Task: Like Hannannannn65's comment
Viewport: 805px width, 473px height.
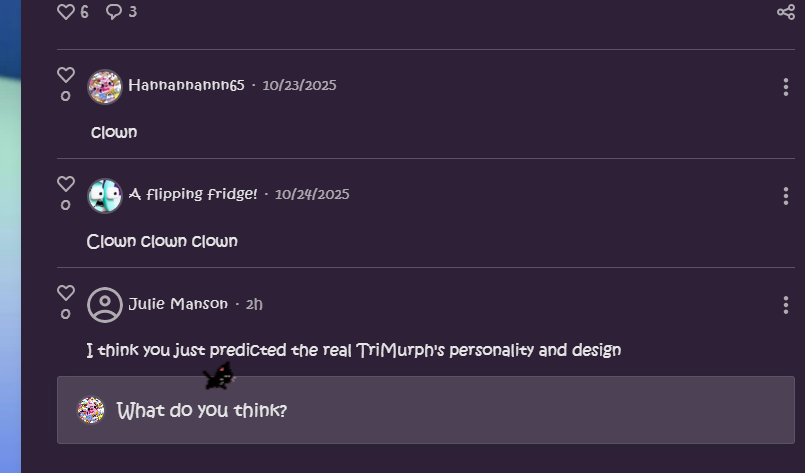Action: [x=66, y=75]
